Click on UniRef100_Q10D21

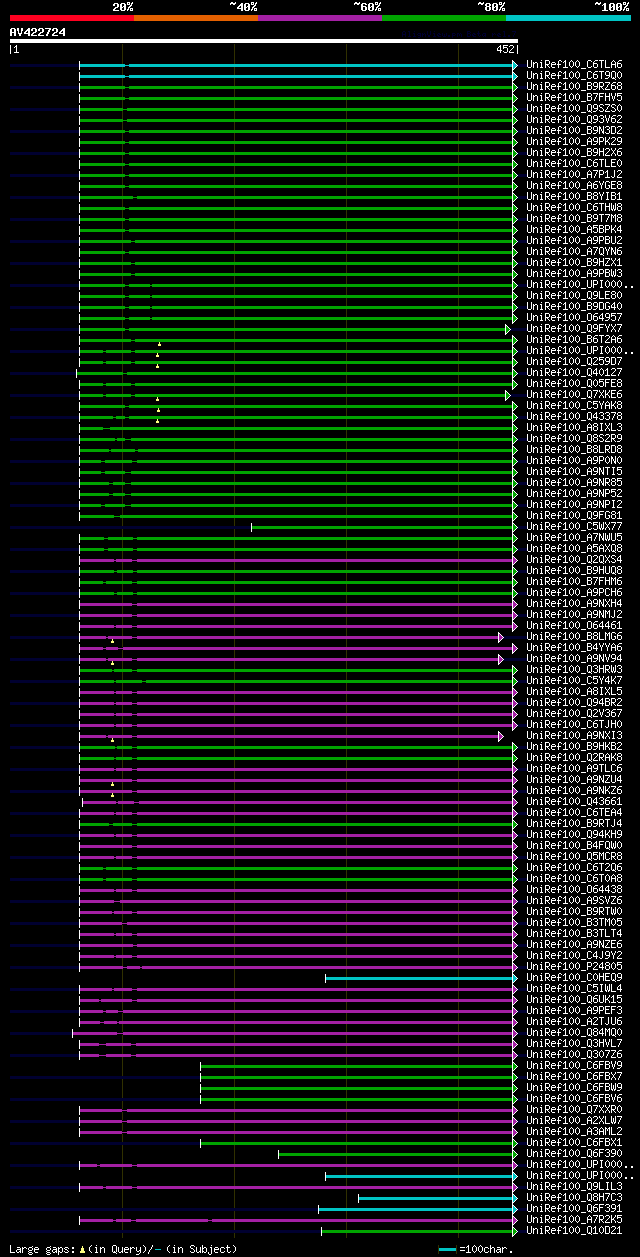click(x=574, y=1230)
